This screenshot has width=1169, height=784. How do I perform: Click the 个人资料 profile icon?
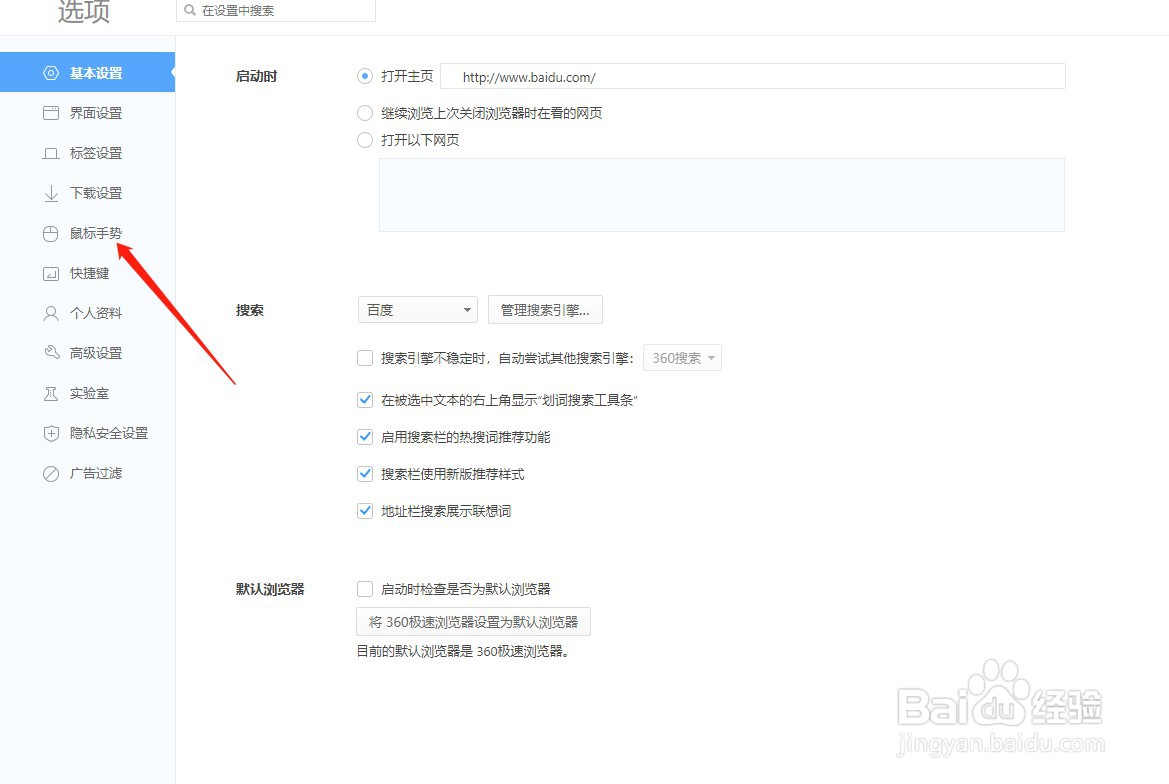coord(50,312)
